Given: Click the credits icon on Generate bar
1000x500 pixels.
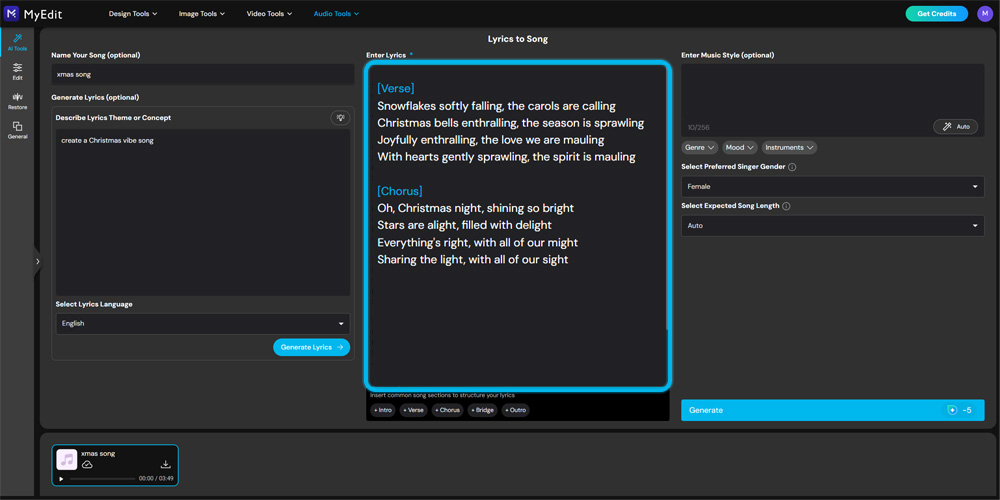Looking at the screenshot, I should 952,410.
